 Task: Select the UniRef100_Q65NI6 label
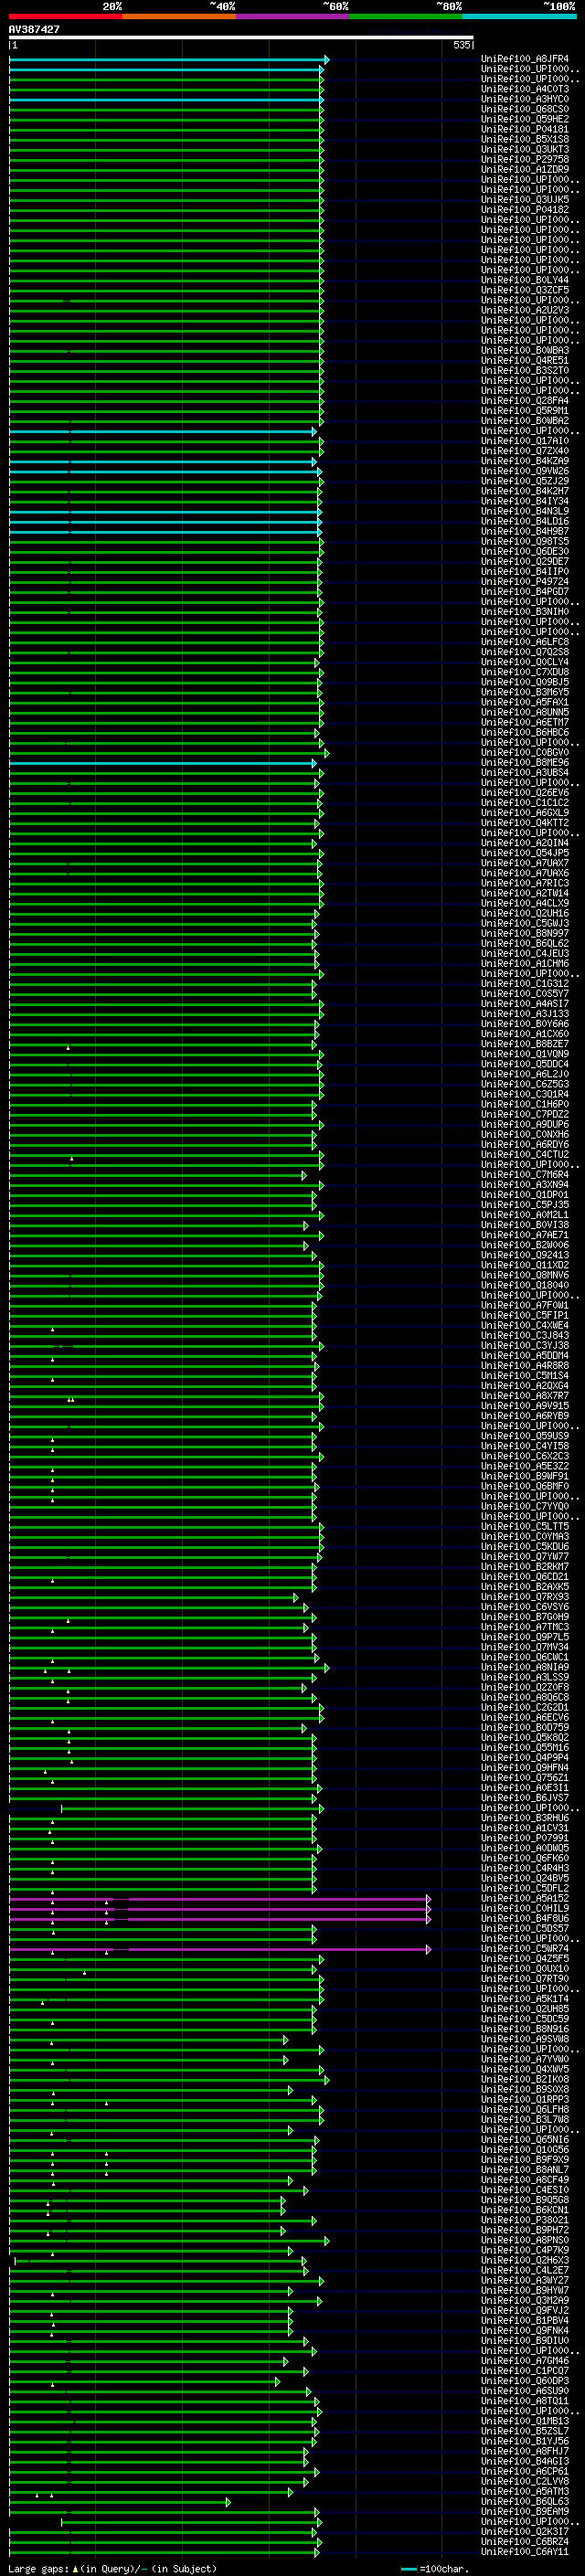(525, 2139)
